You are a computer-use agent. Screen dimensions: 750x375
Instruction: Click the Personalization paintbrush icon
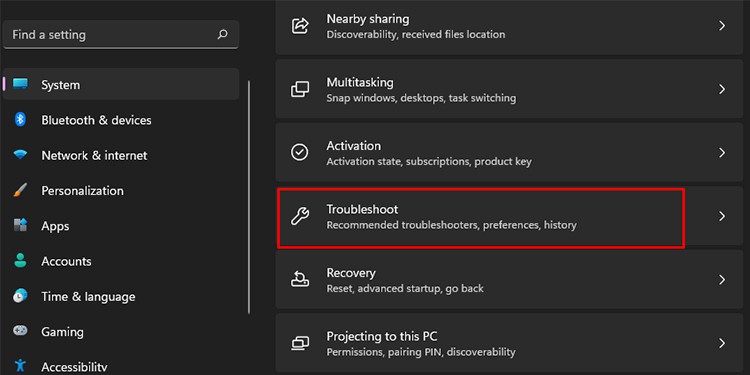(x=20, y=190)
